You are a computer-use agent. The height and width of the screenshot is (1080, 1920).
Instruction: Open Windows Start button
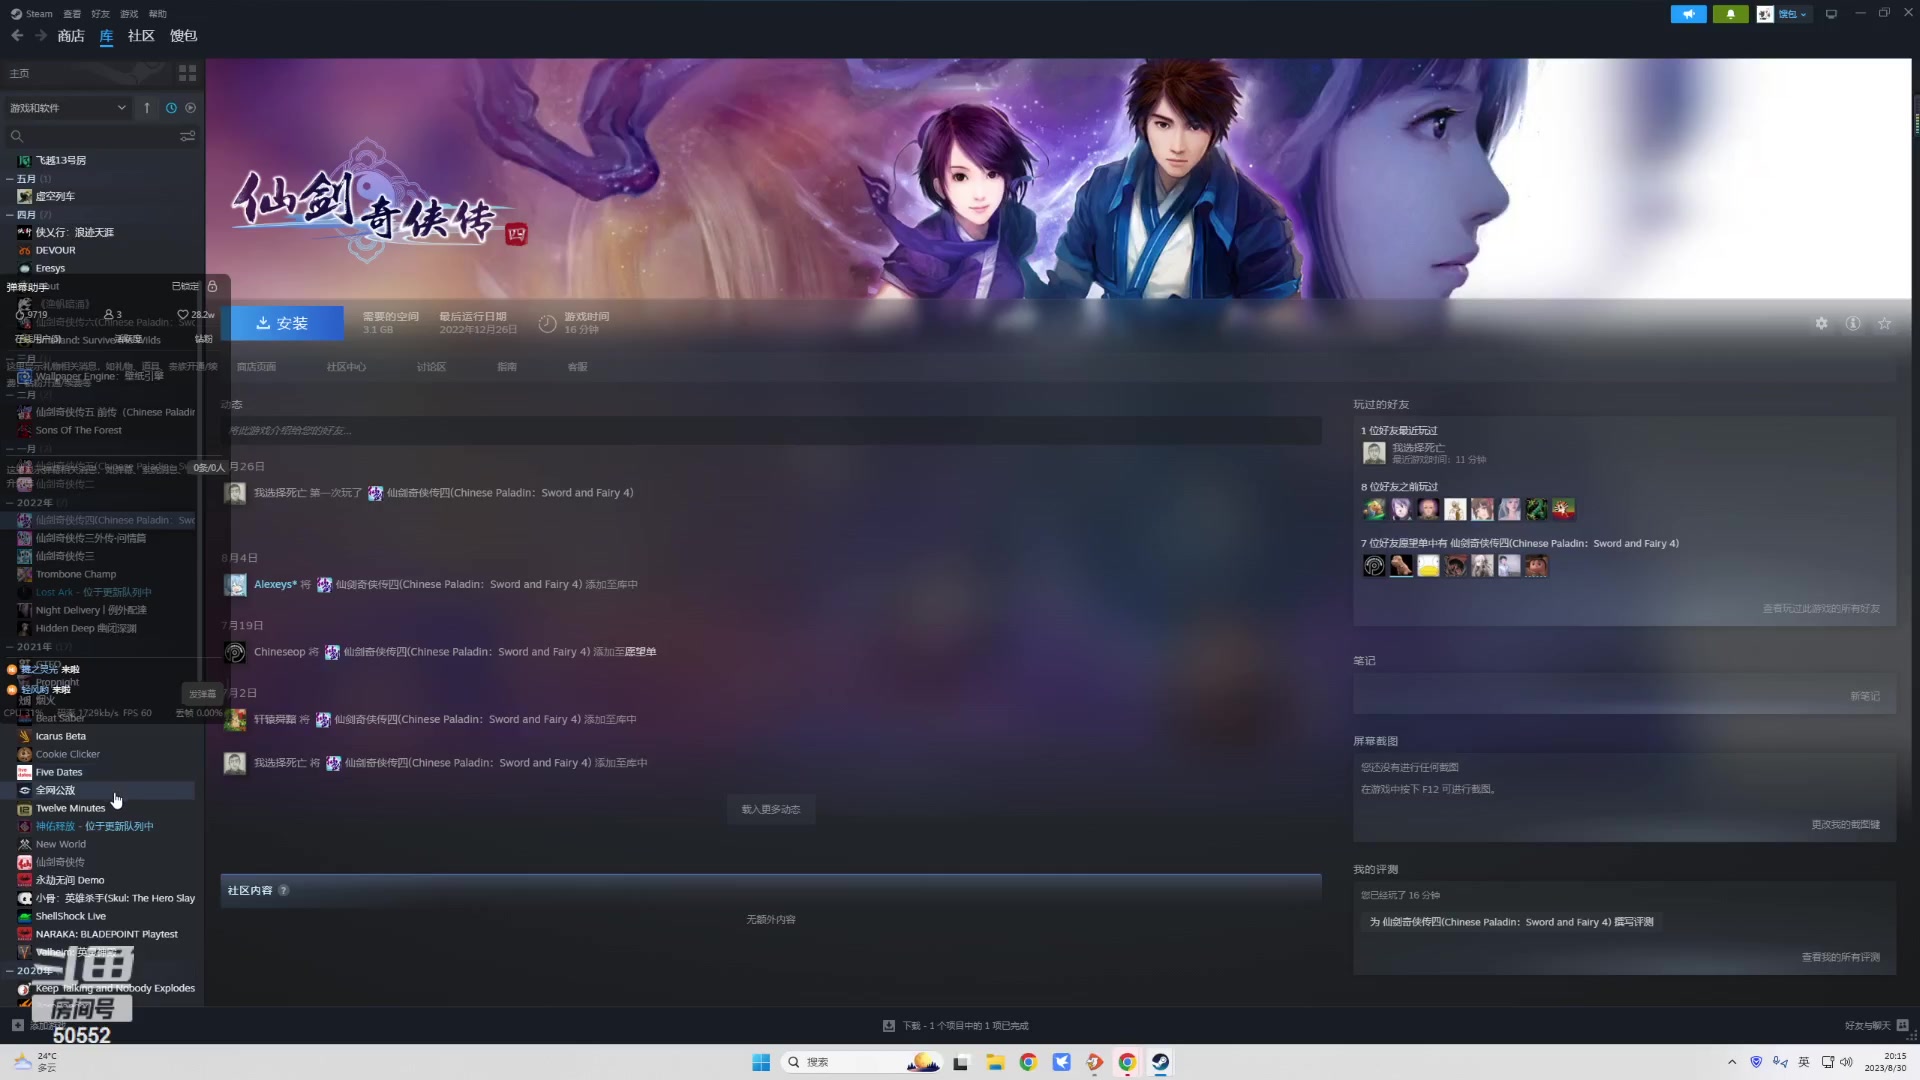(761, 1062)
